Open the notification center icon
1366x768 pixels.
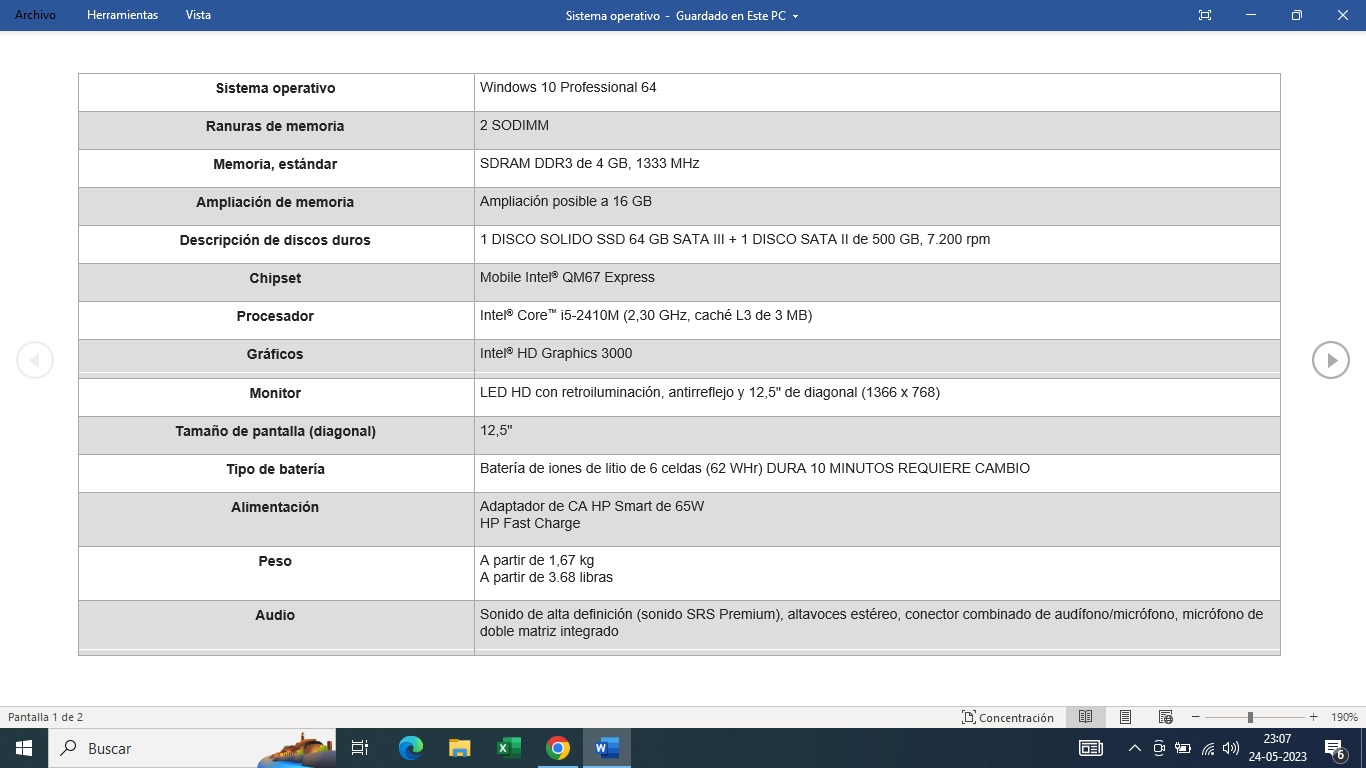pyautogui.click(x=1334, y=748)
